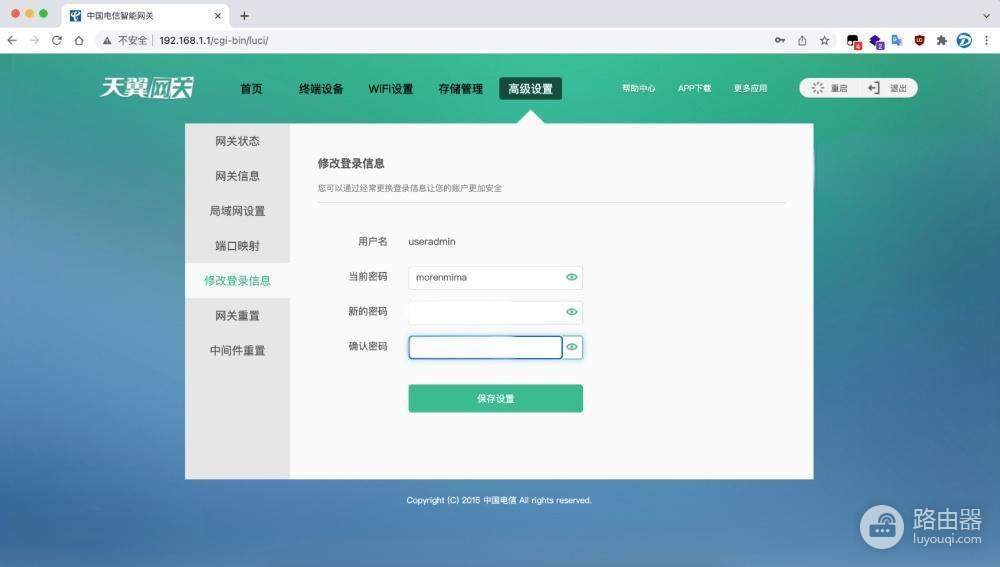Select 网关状态 in the sidebar

tap(237, 141)
